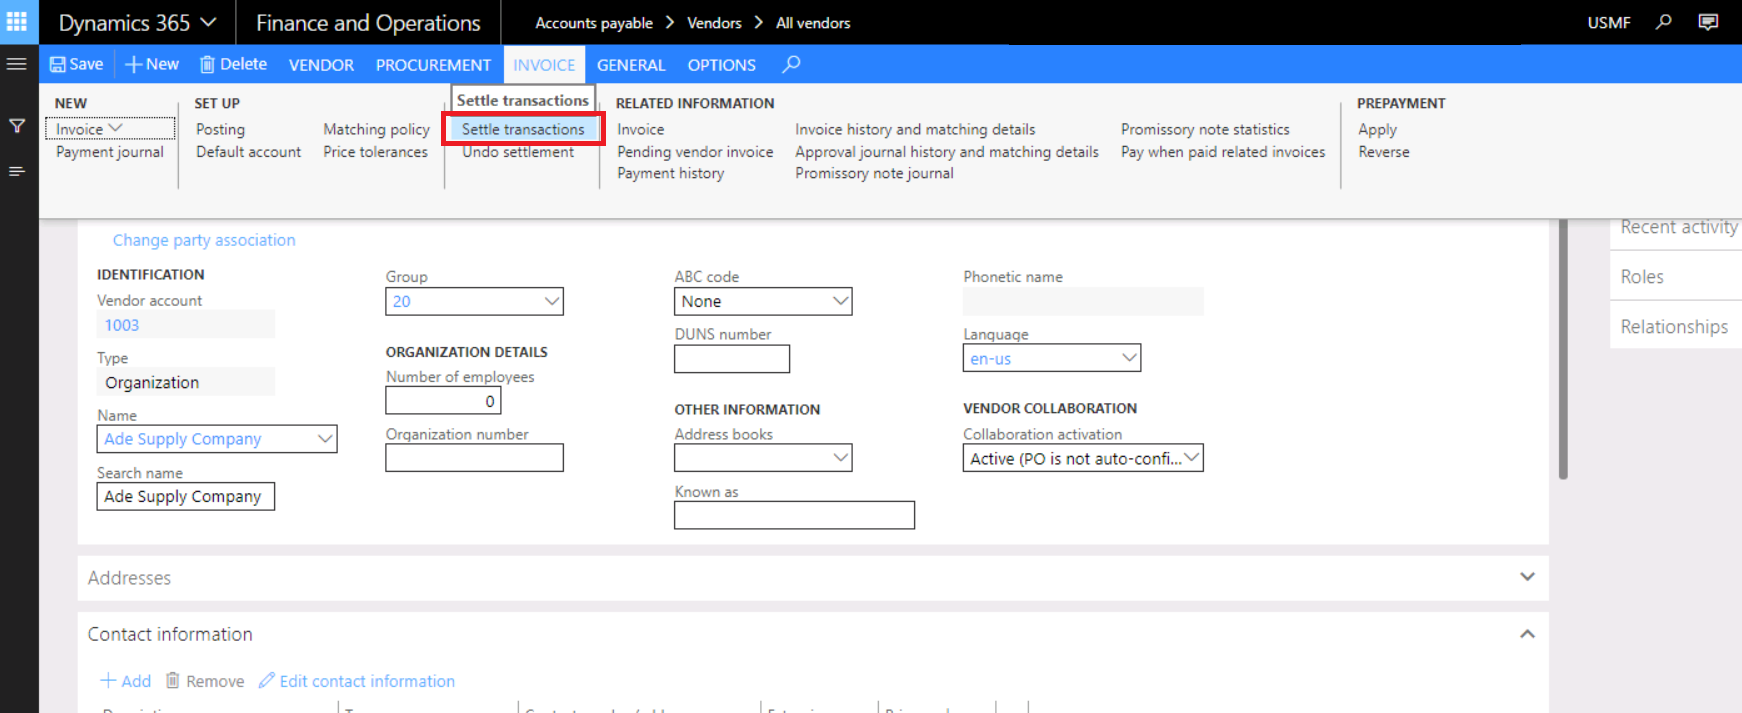Screen dimensions: 1742x713
Task: Click the hamburger navigation menu icon
Action: [x=17, y=64]
